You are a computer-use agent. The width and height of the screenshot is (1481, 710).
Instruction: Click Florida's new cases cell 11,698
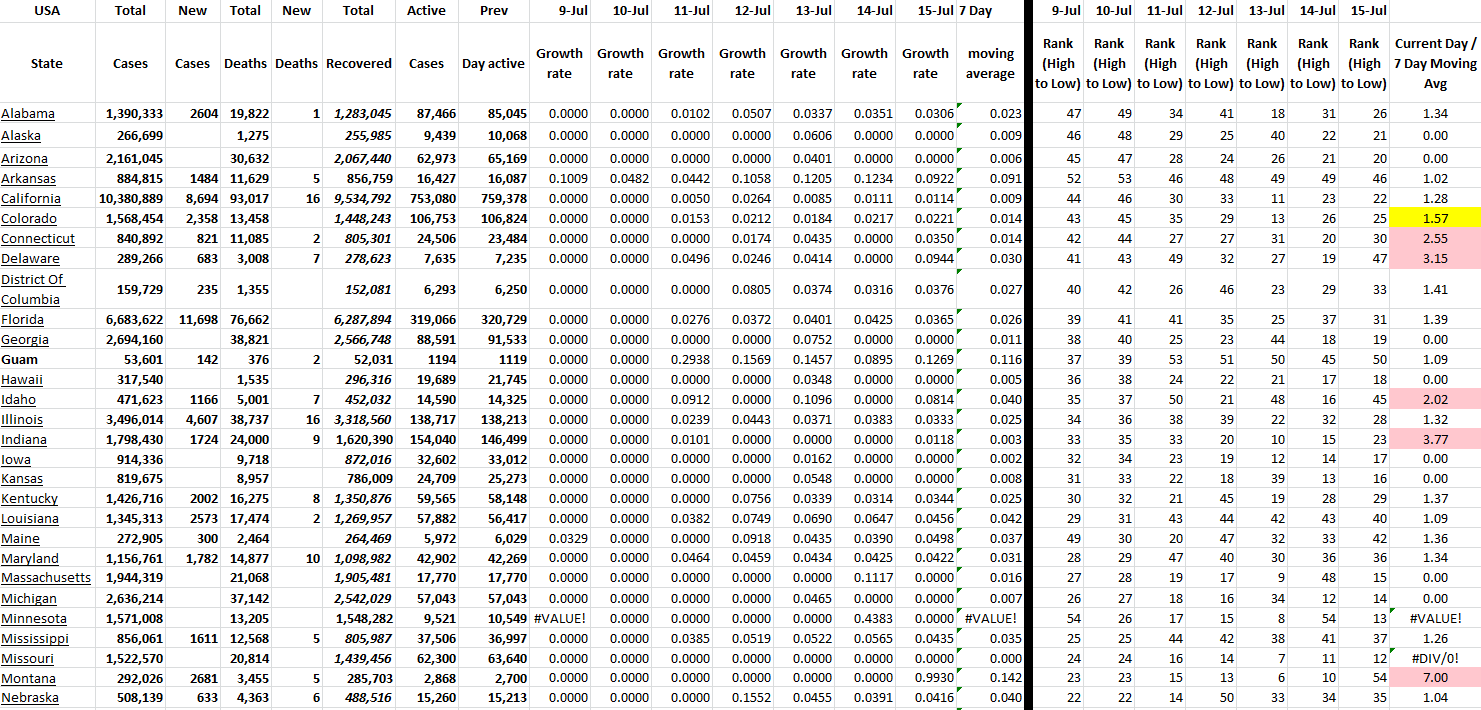tap(192, 320)
